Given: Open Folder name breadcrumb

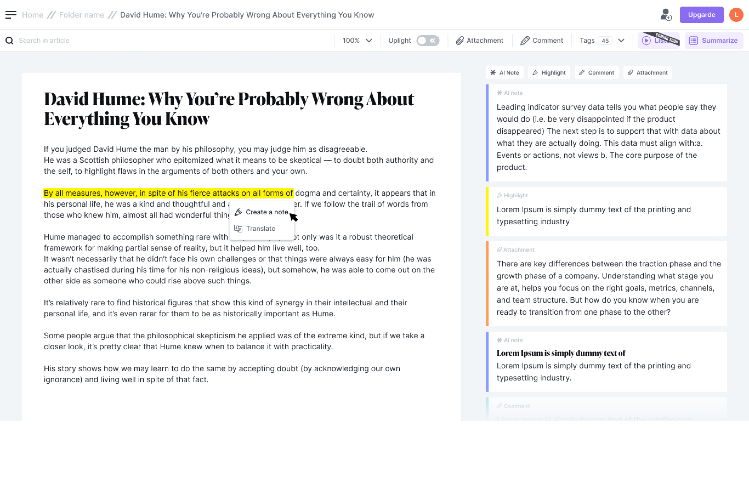Looking at the screenshot, I should [x=82, y=15].
